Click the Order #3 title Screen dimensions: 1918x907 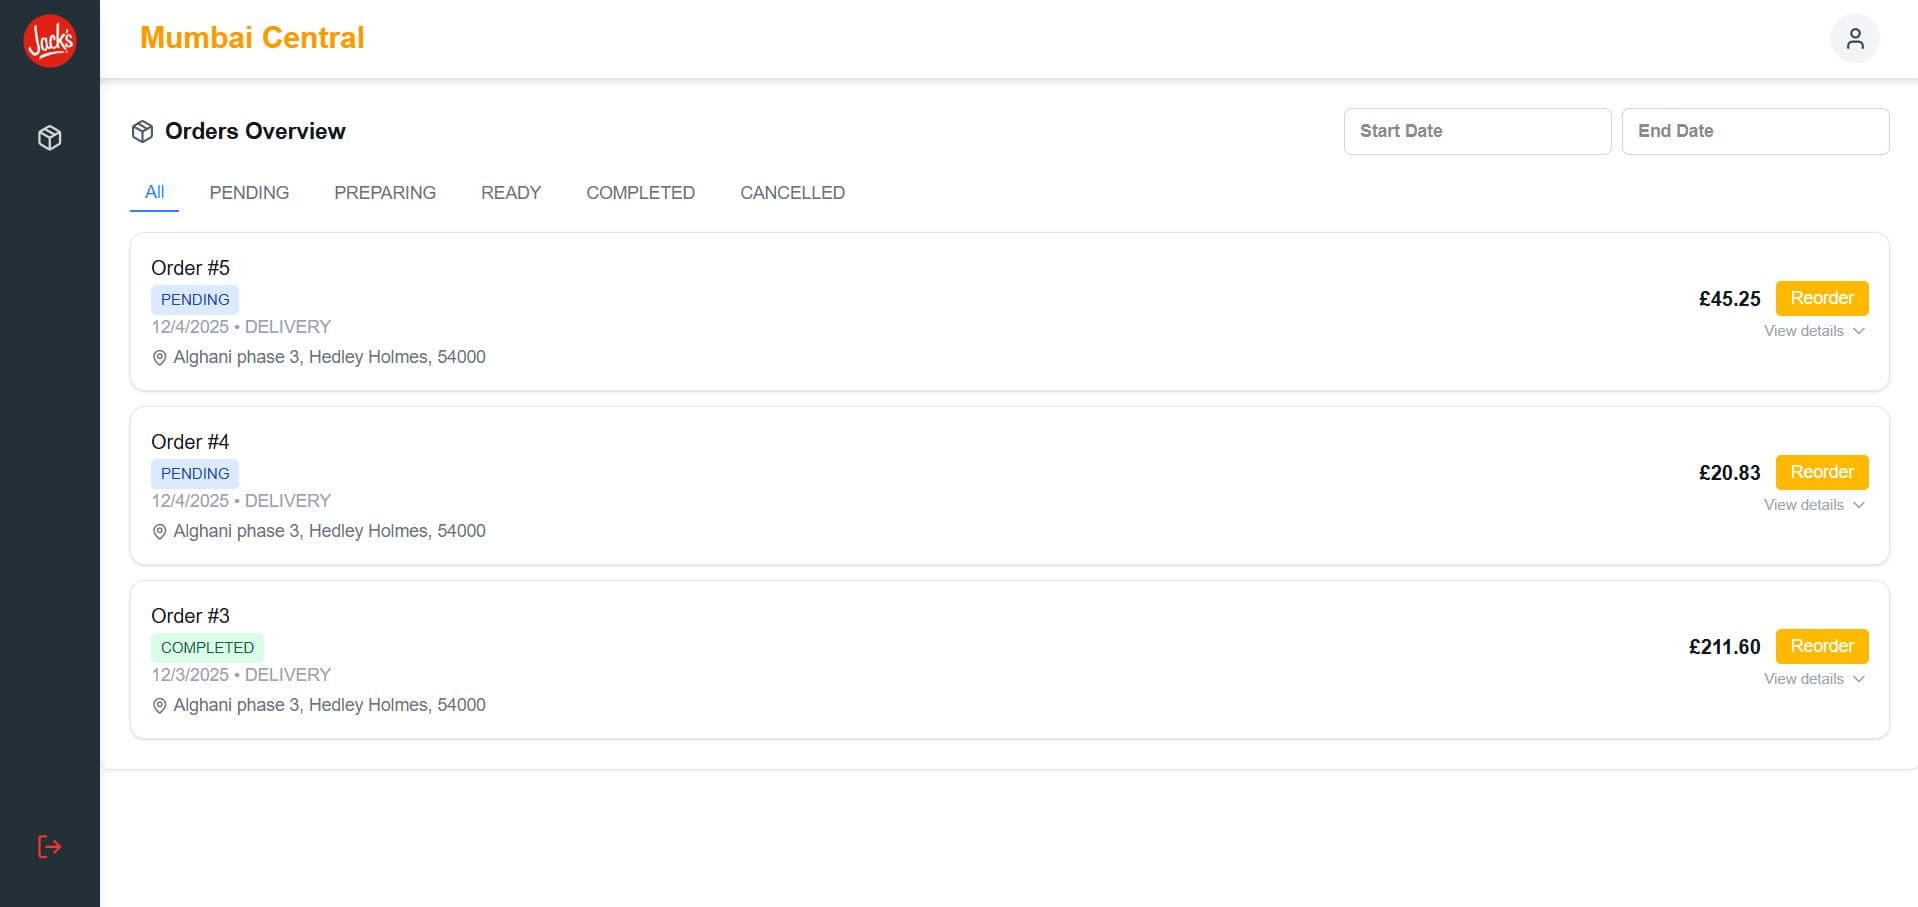point(190,616)
